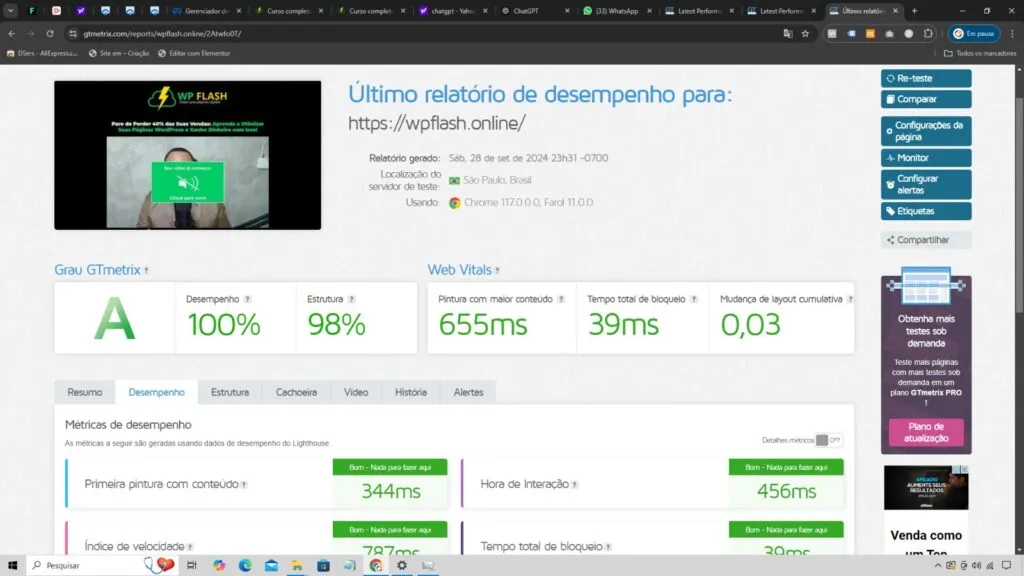Open a new browser tab
Screen dimensions: 1024x576
pyautogui.click(x=914, y=10)
